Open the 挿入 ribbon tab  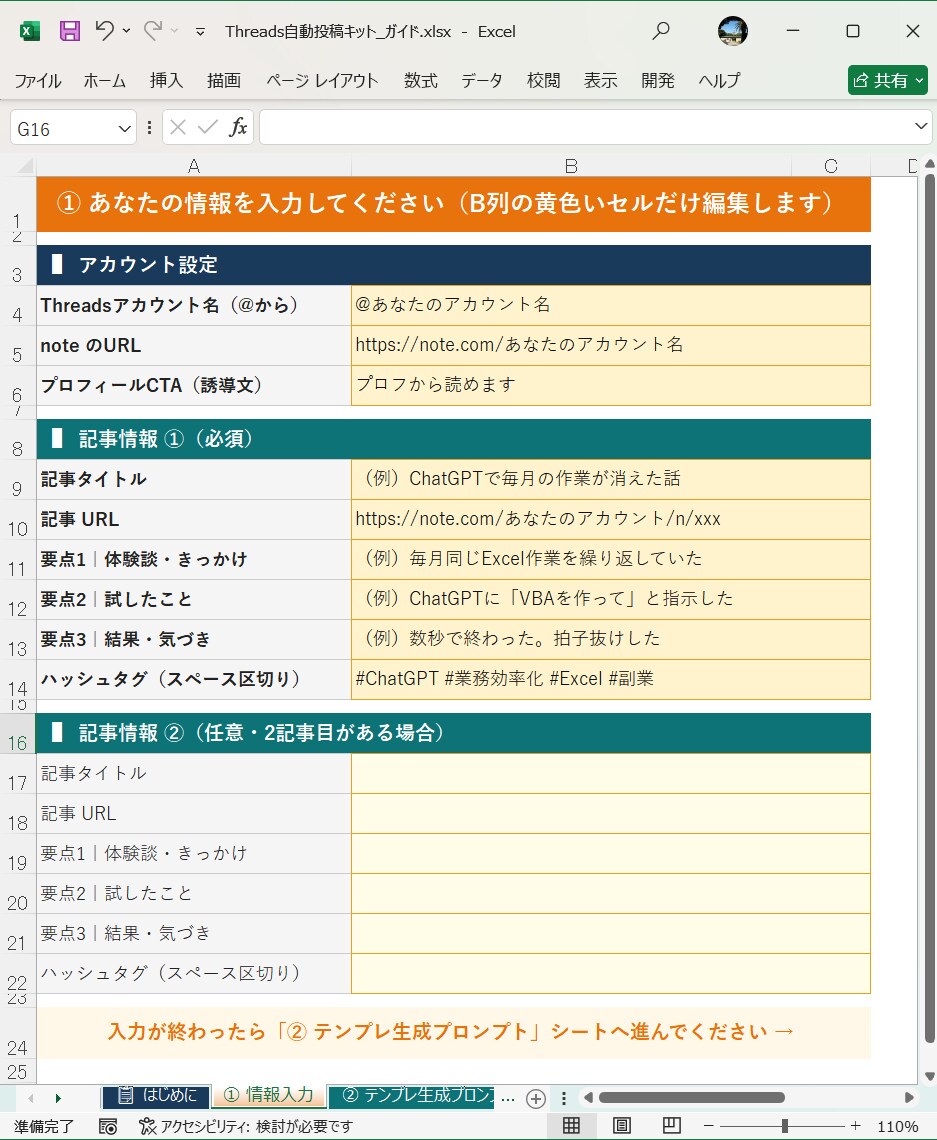pyautogui.click(x=166, y=81)
